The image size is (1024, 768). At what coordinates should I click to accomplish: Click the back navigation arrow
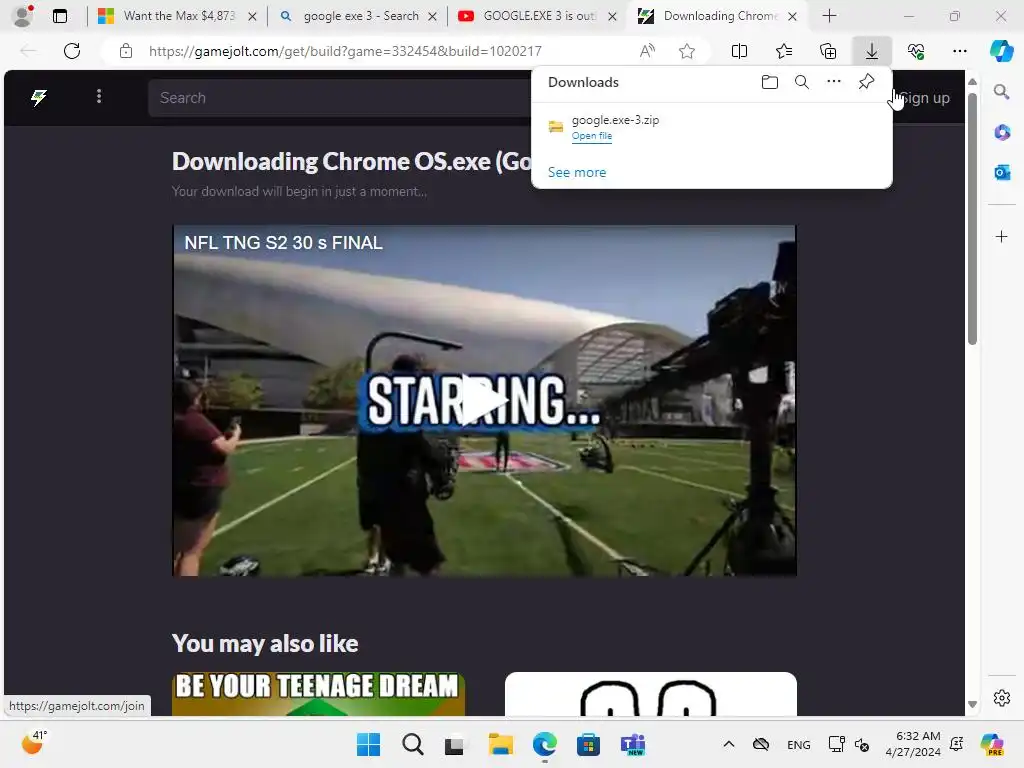tap(28, 51)
